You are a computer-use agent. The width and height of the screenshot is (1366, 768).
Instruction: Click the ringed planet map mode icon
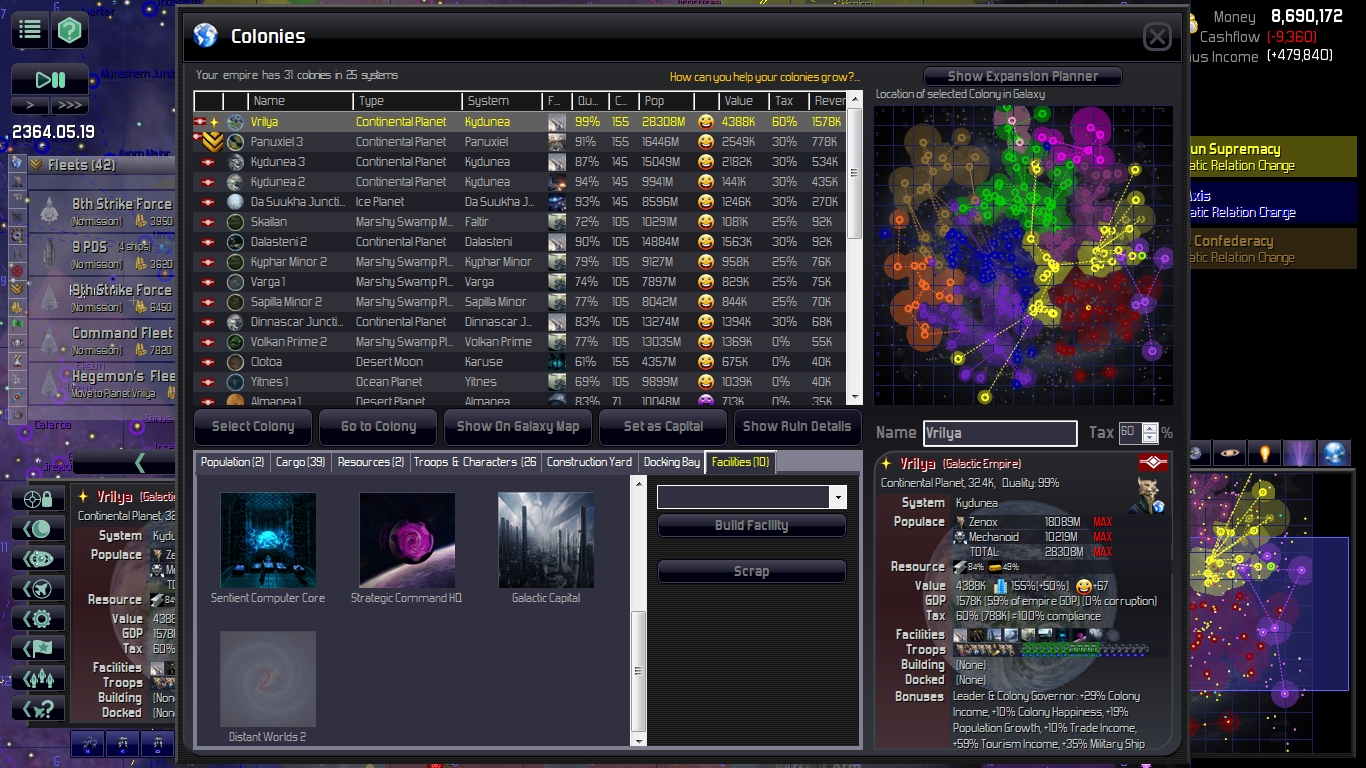[1231, 453]
